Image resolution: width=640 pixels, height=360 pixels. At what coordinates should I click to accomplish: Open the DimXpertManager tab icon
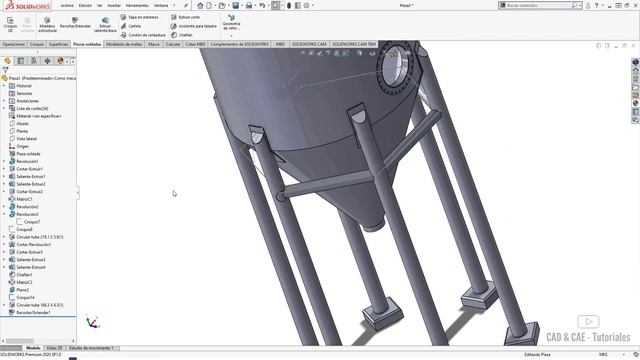[x=47, y=61]
